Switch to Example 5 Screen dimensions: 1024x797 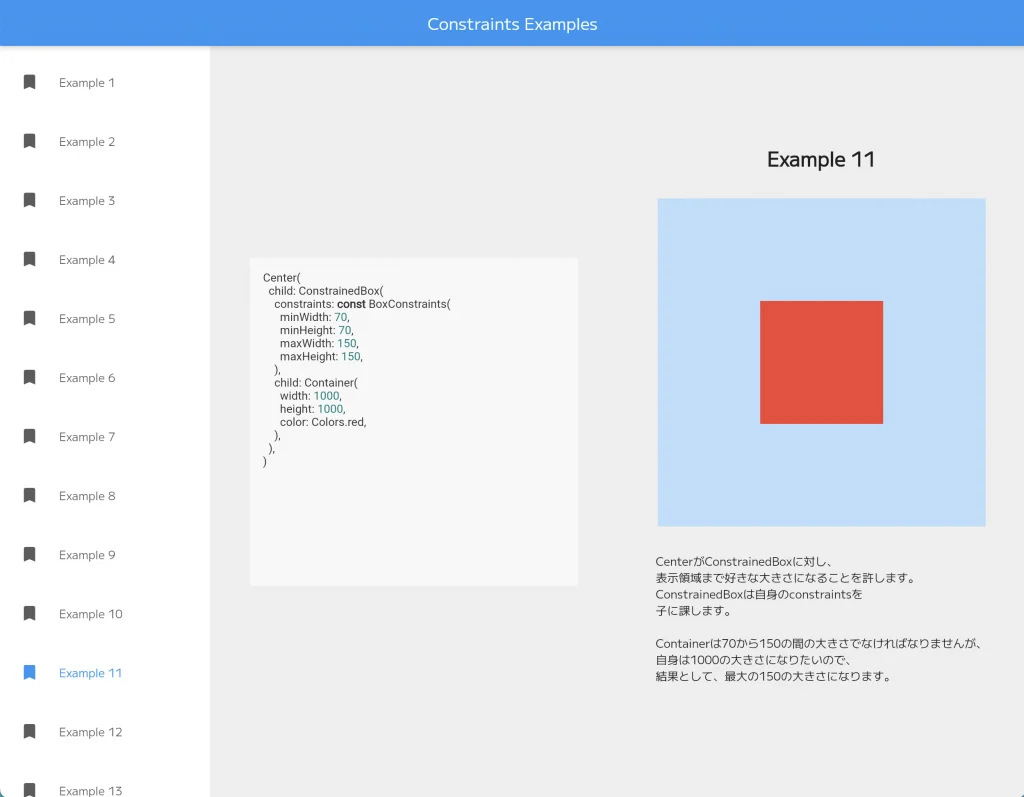pos(87,319)
